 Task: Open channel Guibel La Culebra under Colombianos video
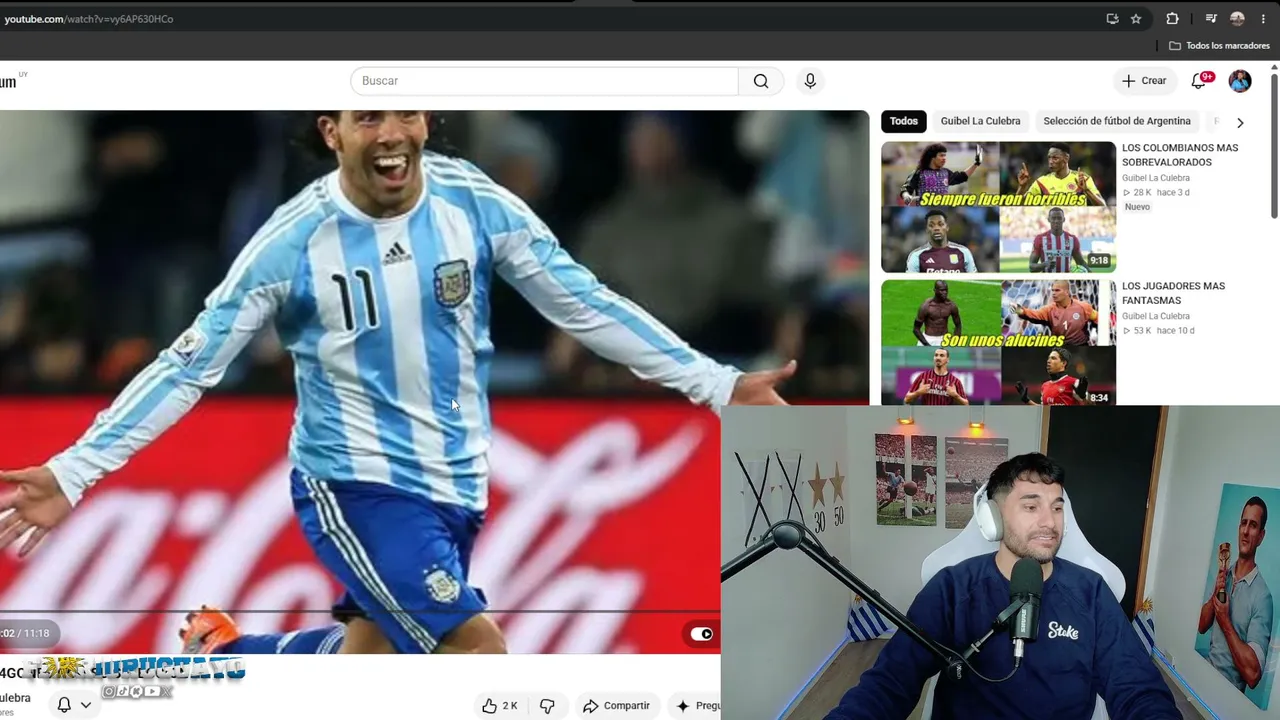(1156, 178)
